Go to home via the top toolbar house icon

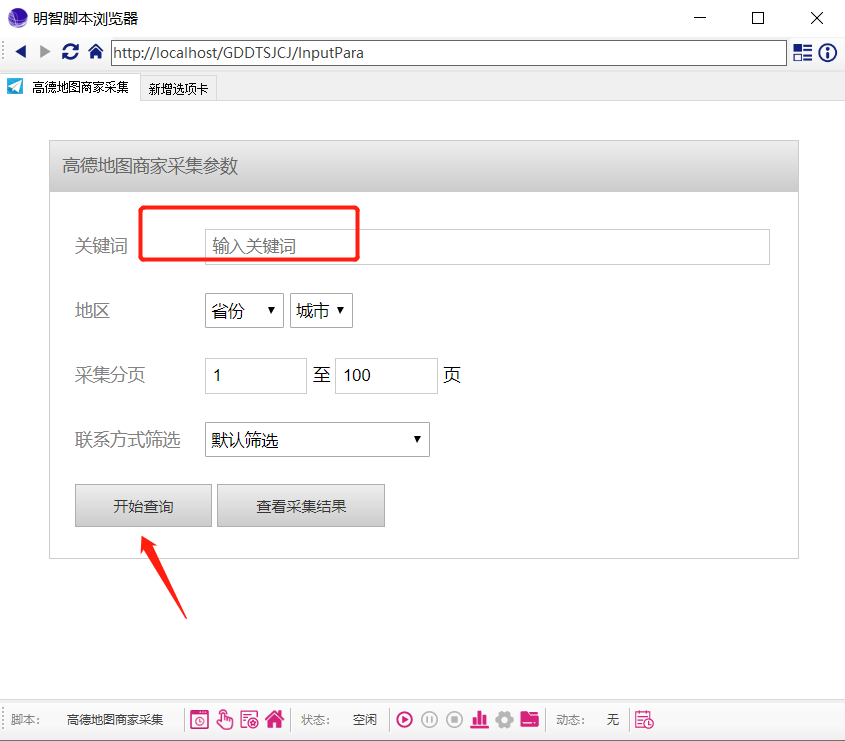pos(95,52)
